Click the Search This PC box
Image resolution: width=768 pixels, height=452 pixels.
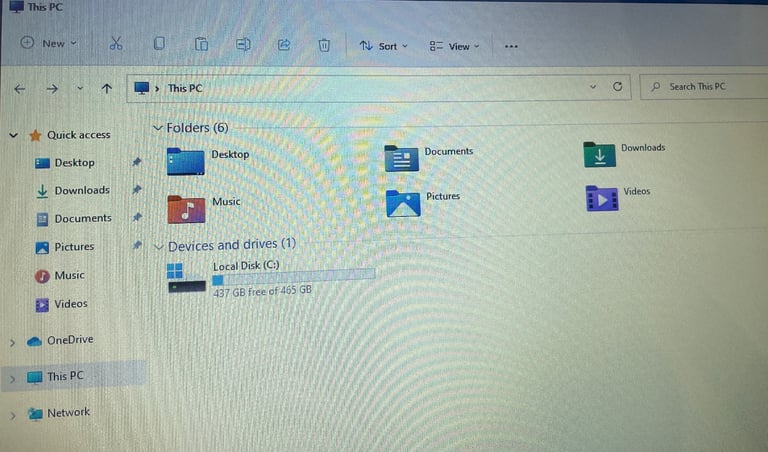click(x=704, y=87)
